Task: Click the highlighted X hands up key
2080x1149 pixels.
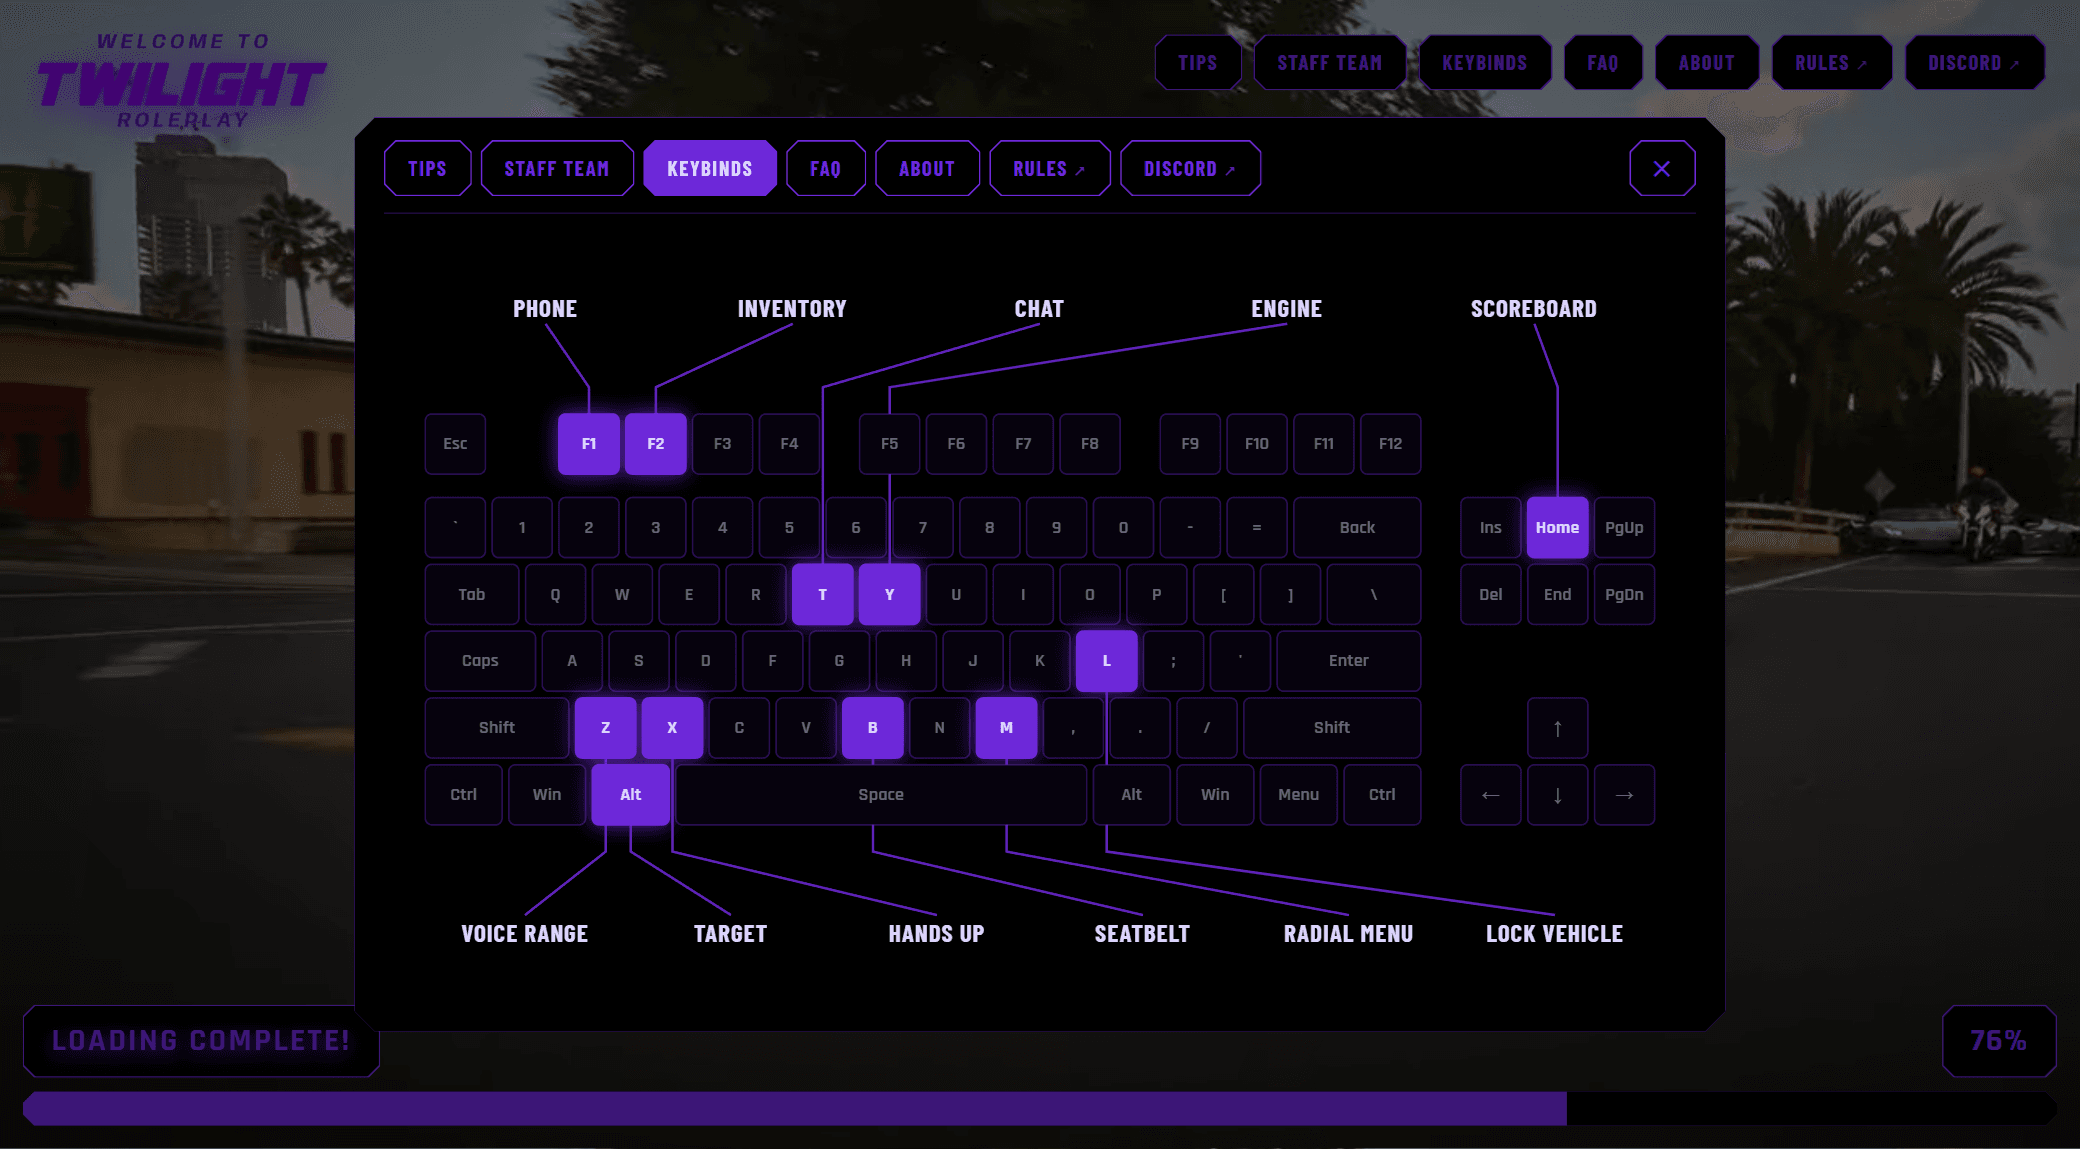Action: 672,728
